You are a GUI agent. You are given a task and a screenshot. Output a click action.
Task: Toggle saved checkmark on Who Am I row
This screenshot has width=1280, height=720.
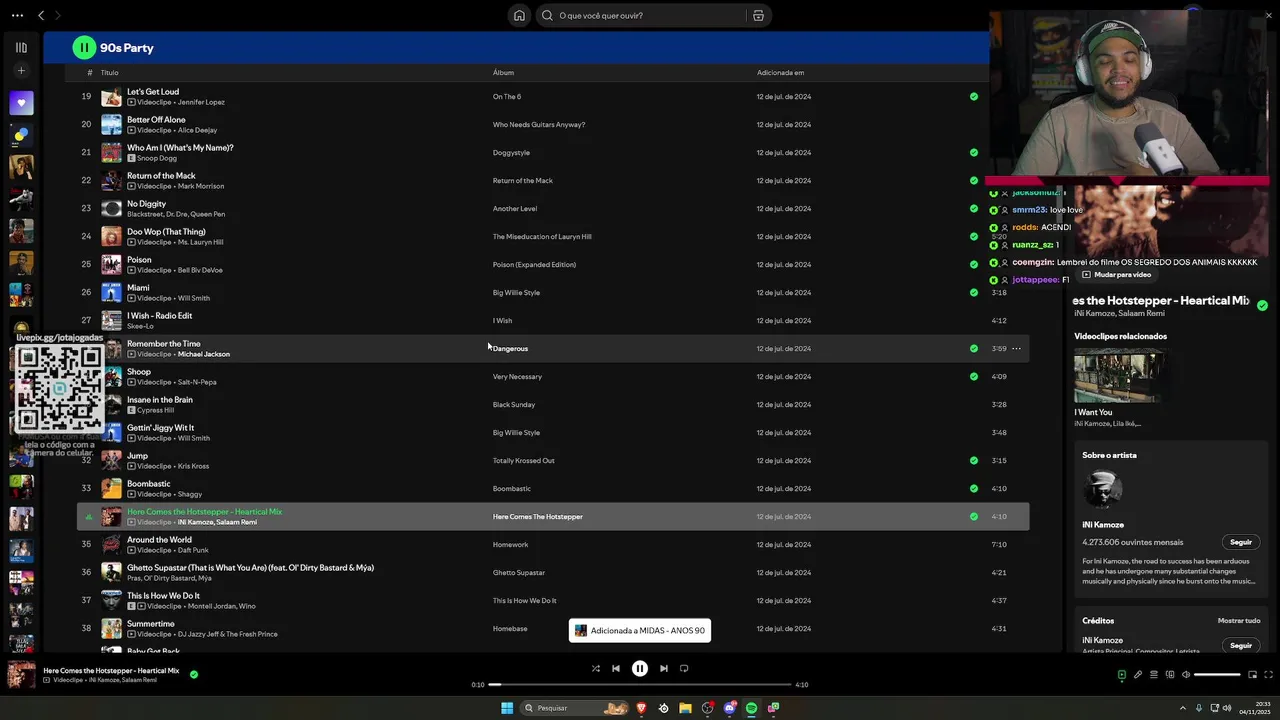[x=974, y=153]
